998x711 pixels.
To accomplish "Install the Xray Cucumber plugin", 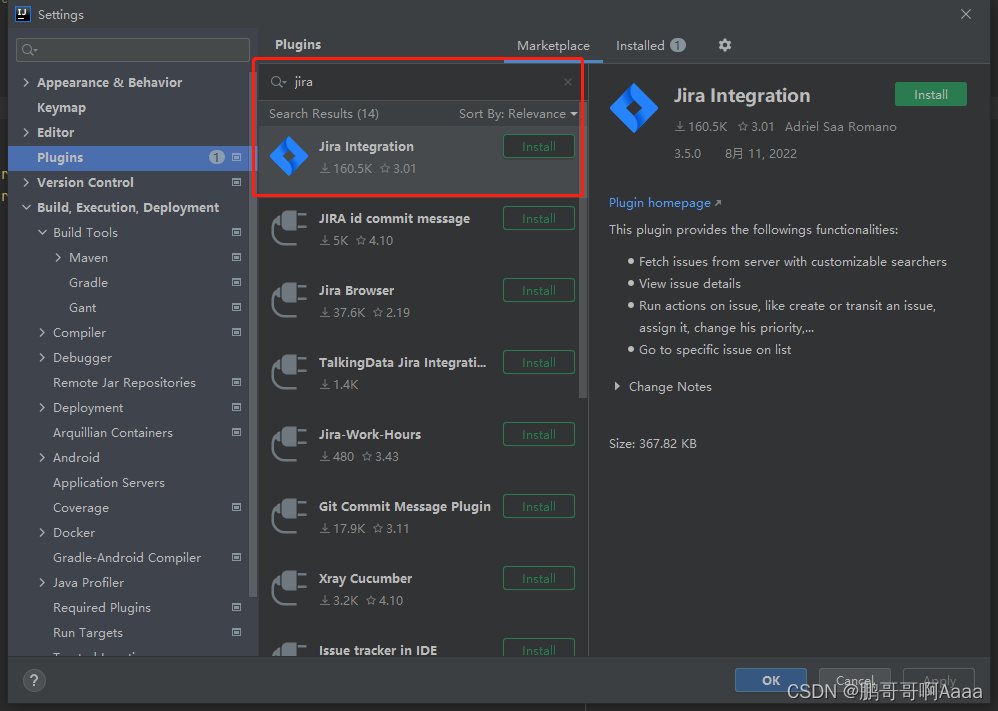I will [538, 578].
